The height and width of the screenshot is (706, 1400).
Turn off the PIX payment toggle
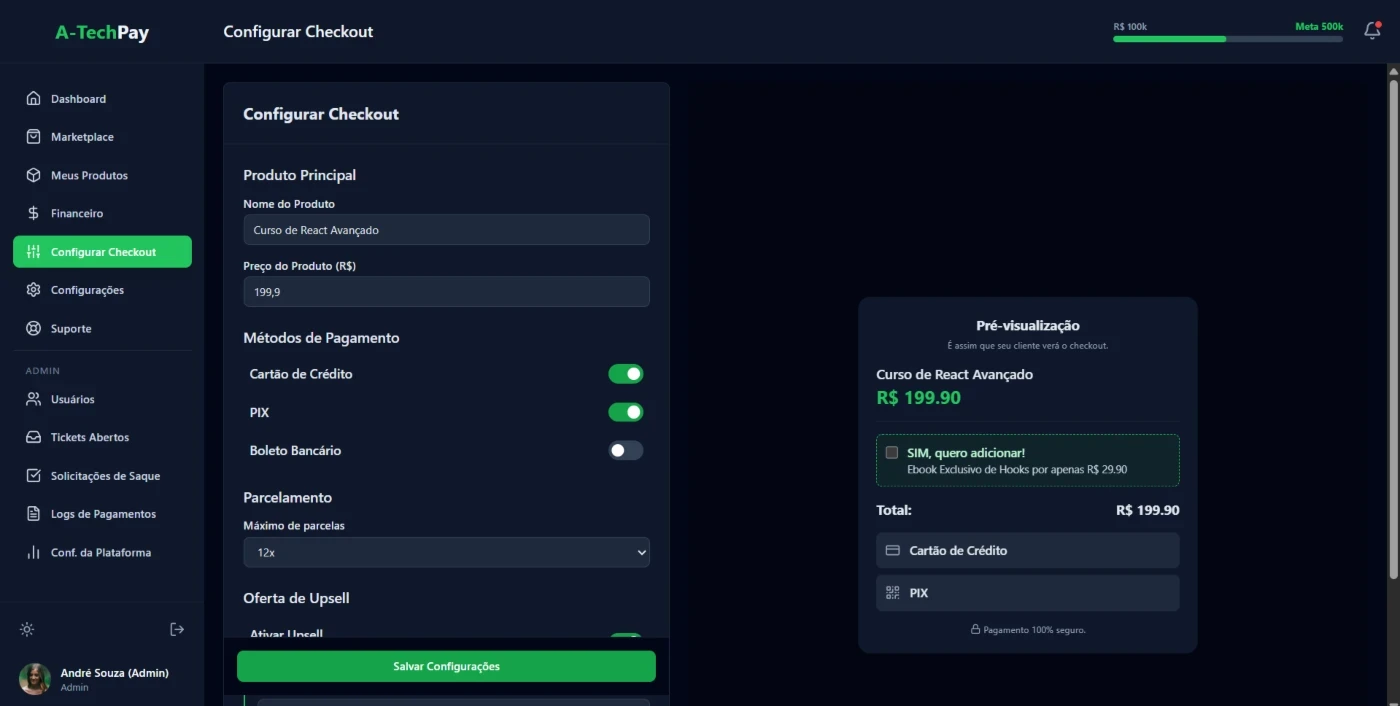[625, 412]
